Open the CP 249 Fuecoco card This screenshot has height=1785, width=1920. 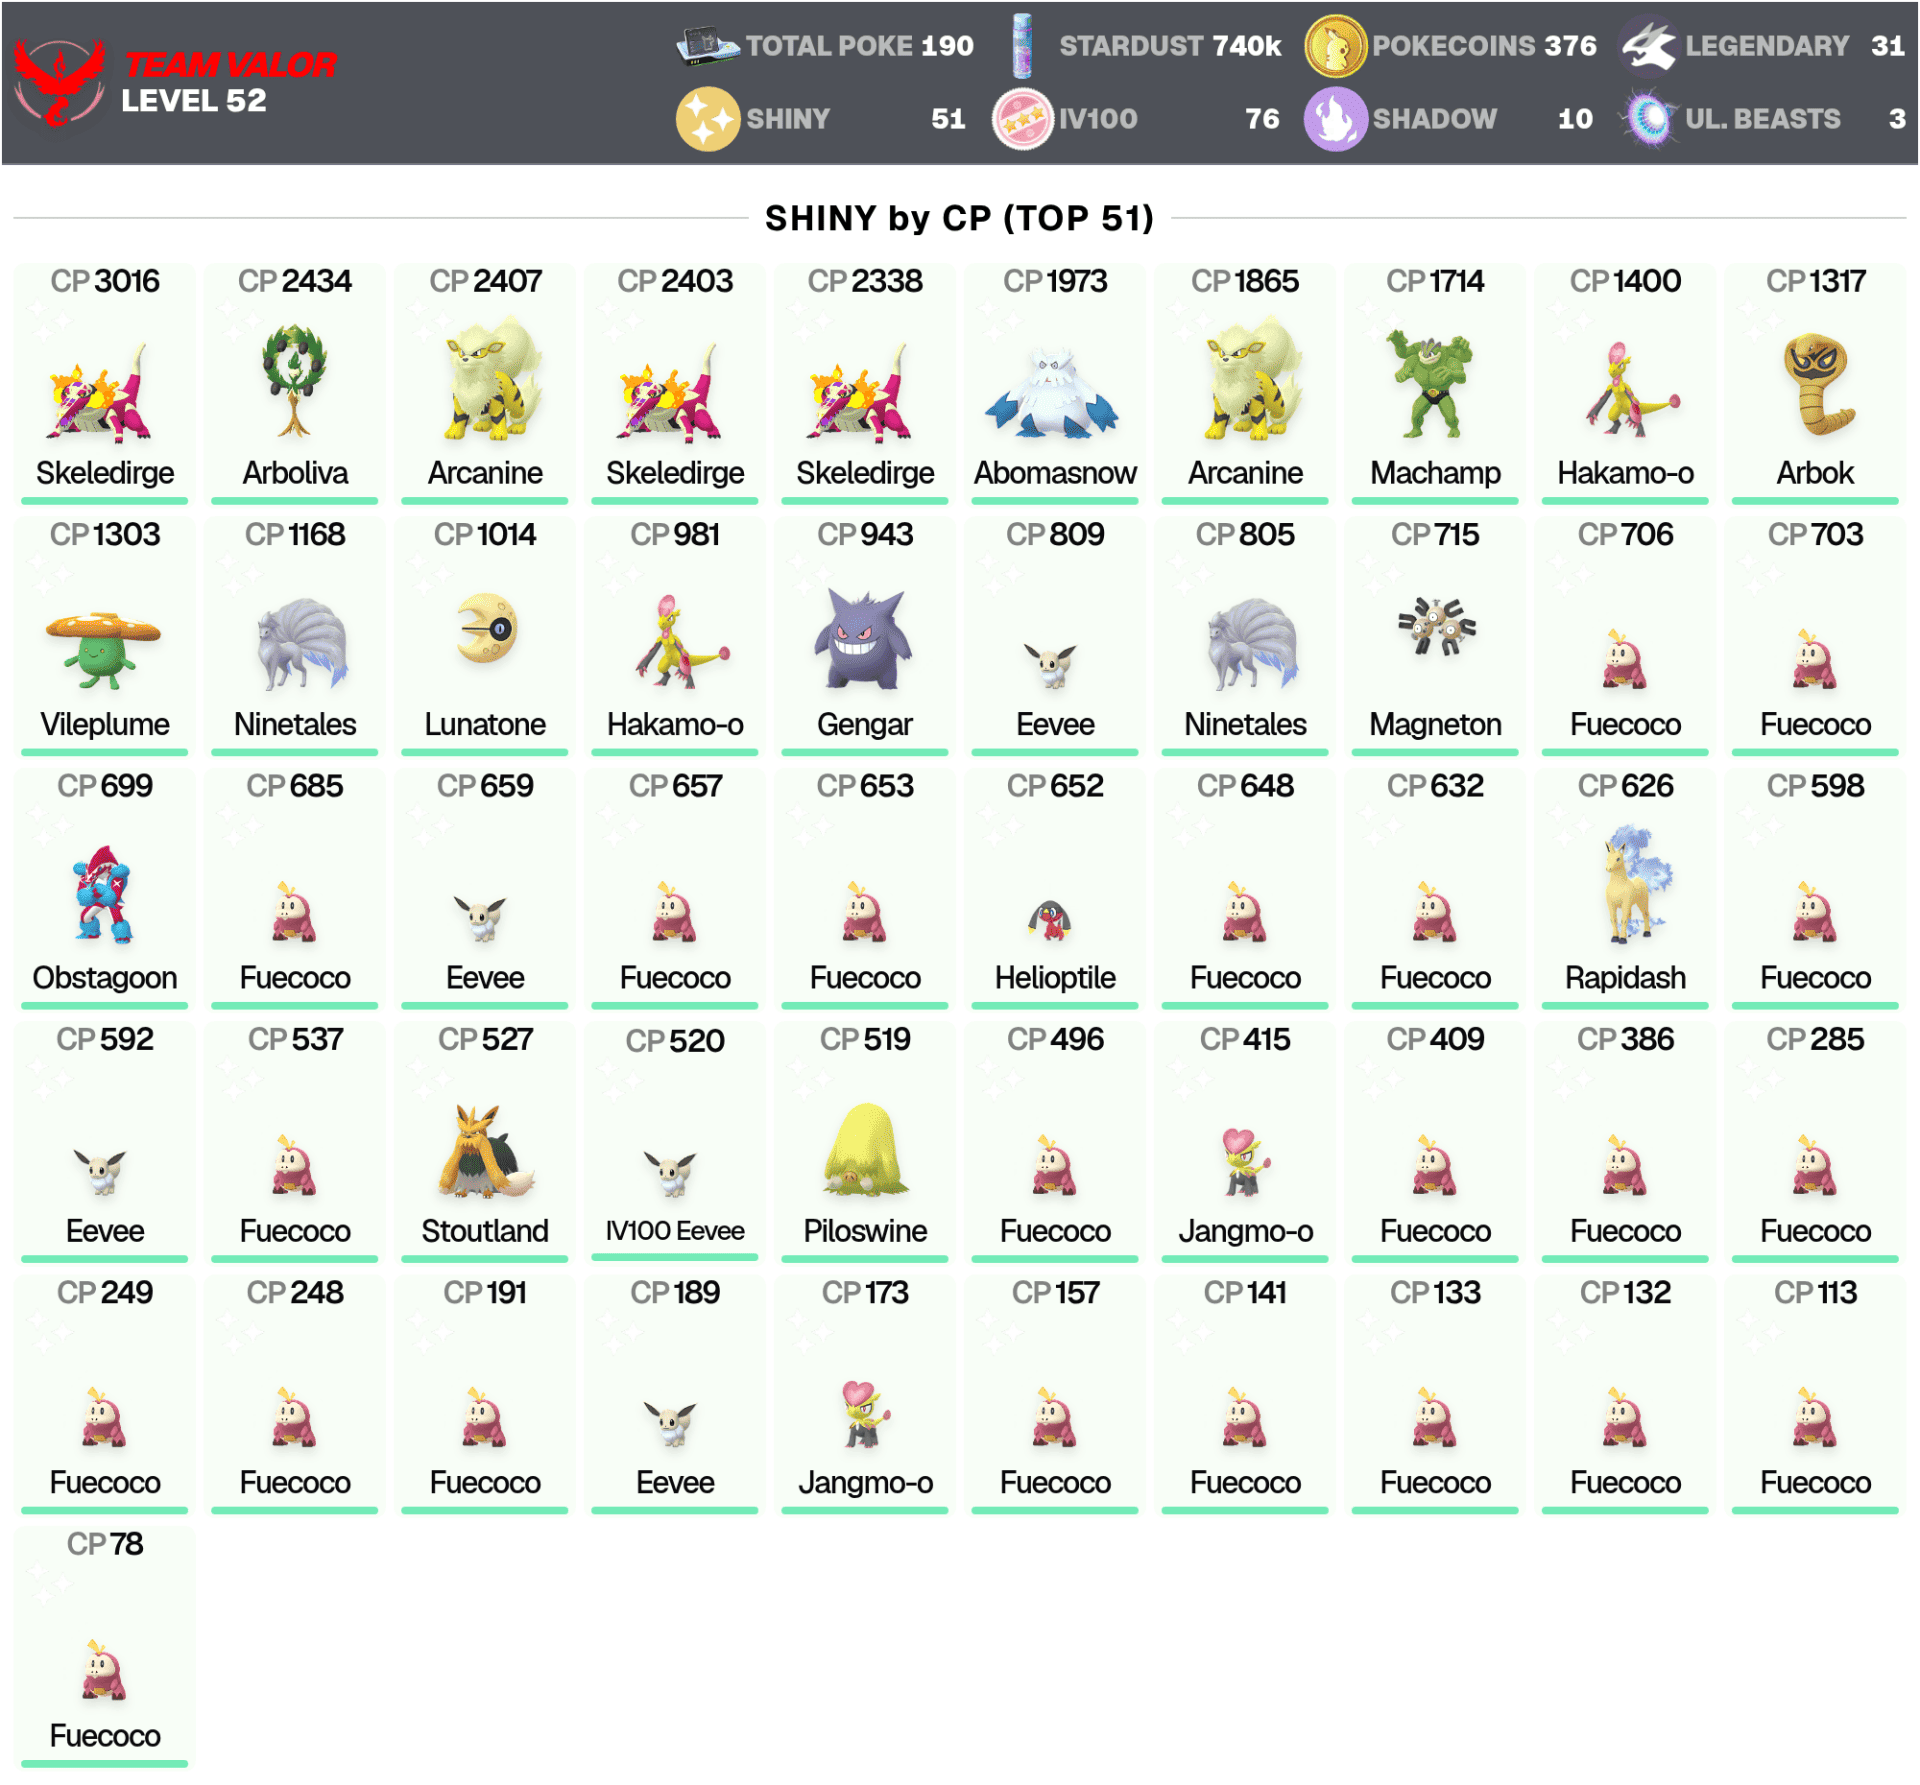click(x=105, y=1394)
